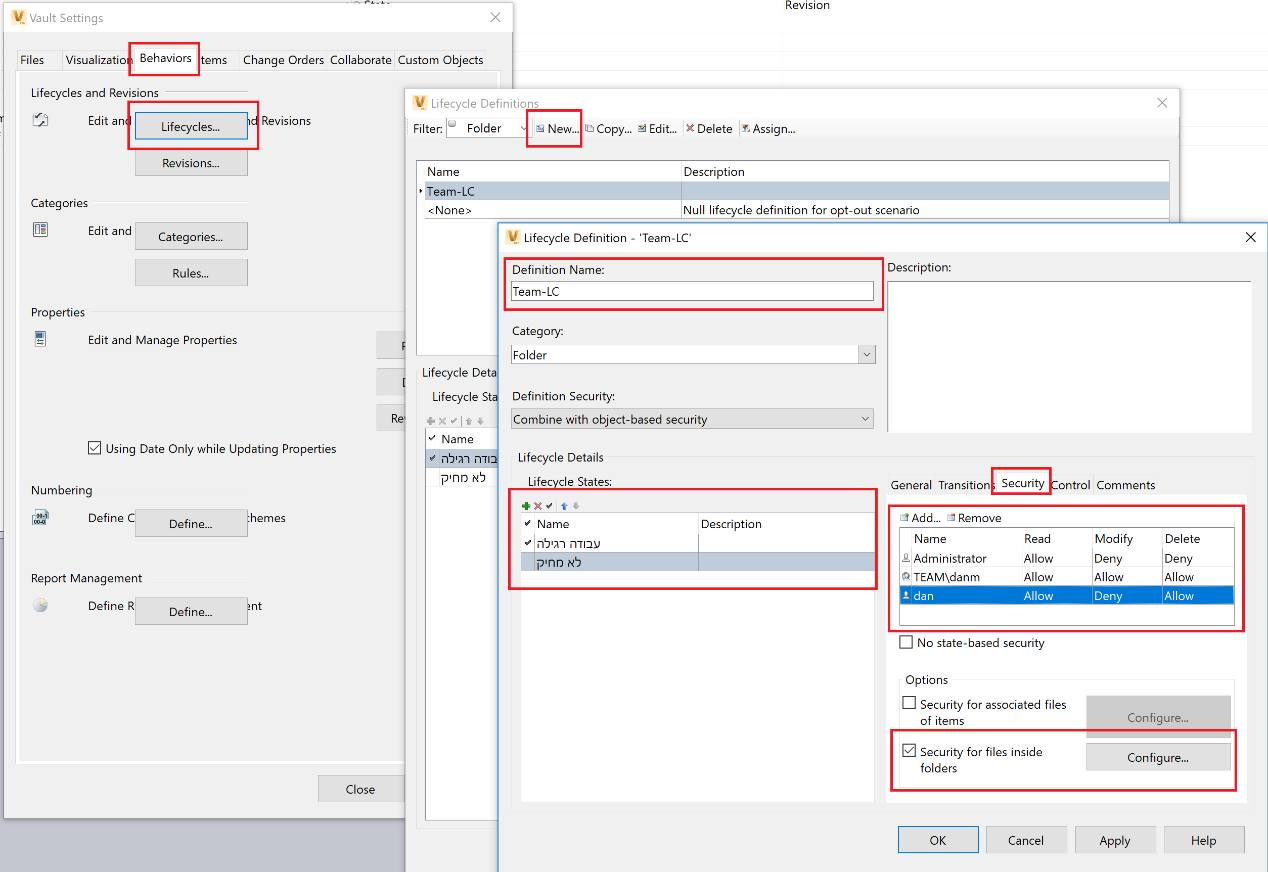Click the Apply button
Screen dimensions: 1268x872
point(1115,840)
